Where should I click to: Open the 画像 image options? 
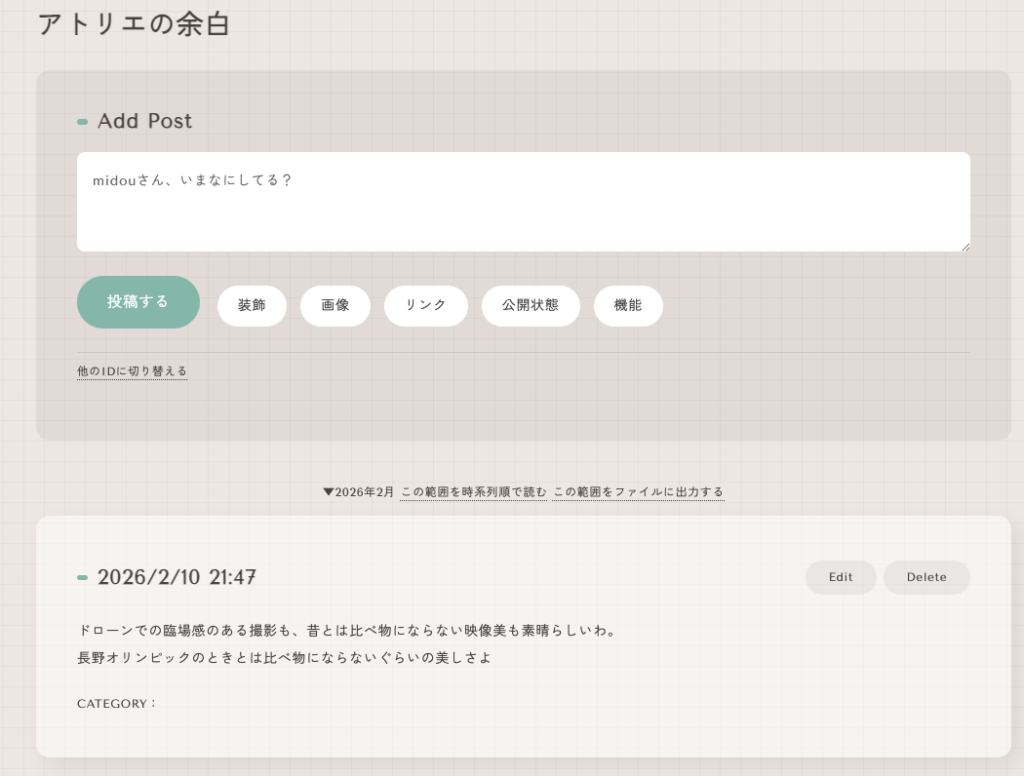click(x=335, y=306)
